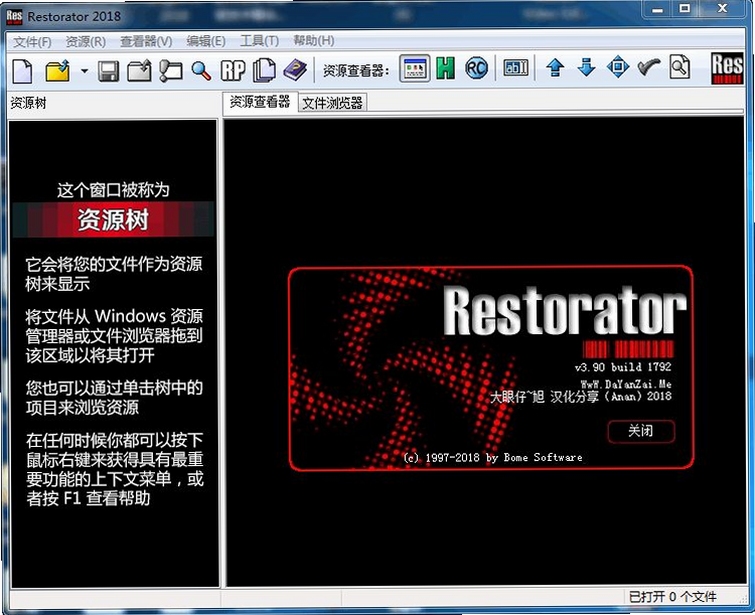Screen dimensions: 755x615
Task: Click the Res logo in toolbar
Action: pos(727,68)
